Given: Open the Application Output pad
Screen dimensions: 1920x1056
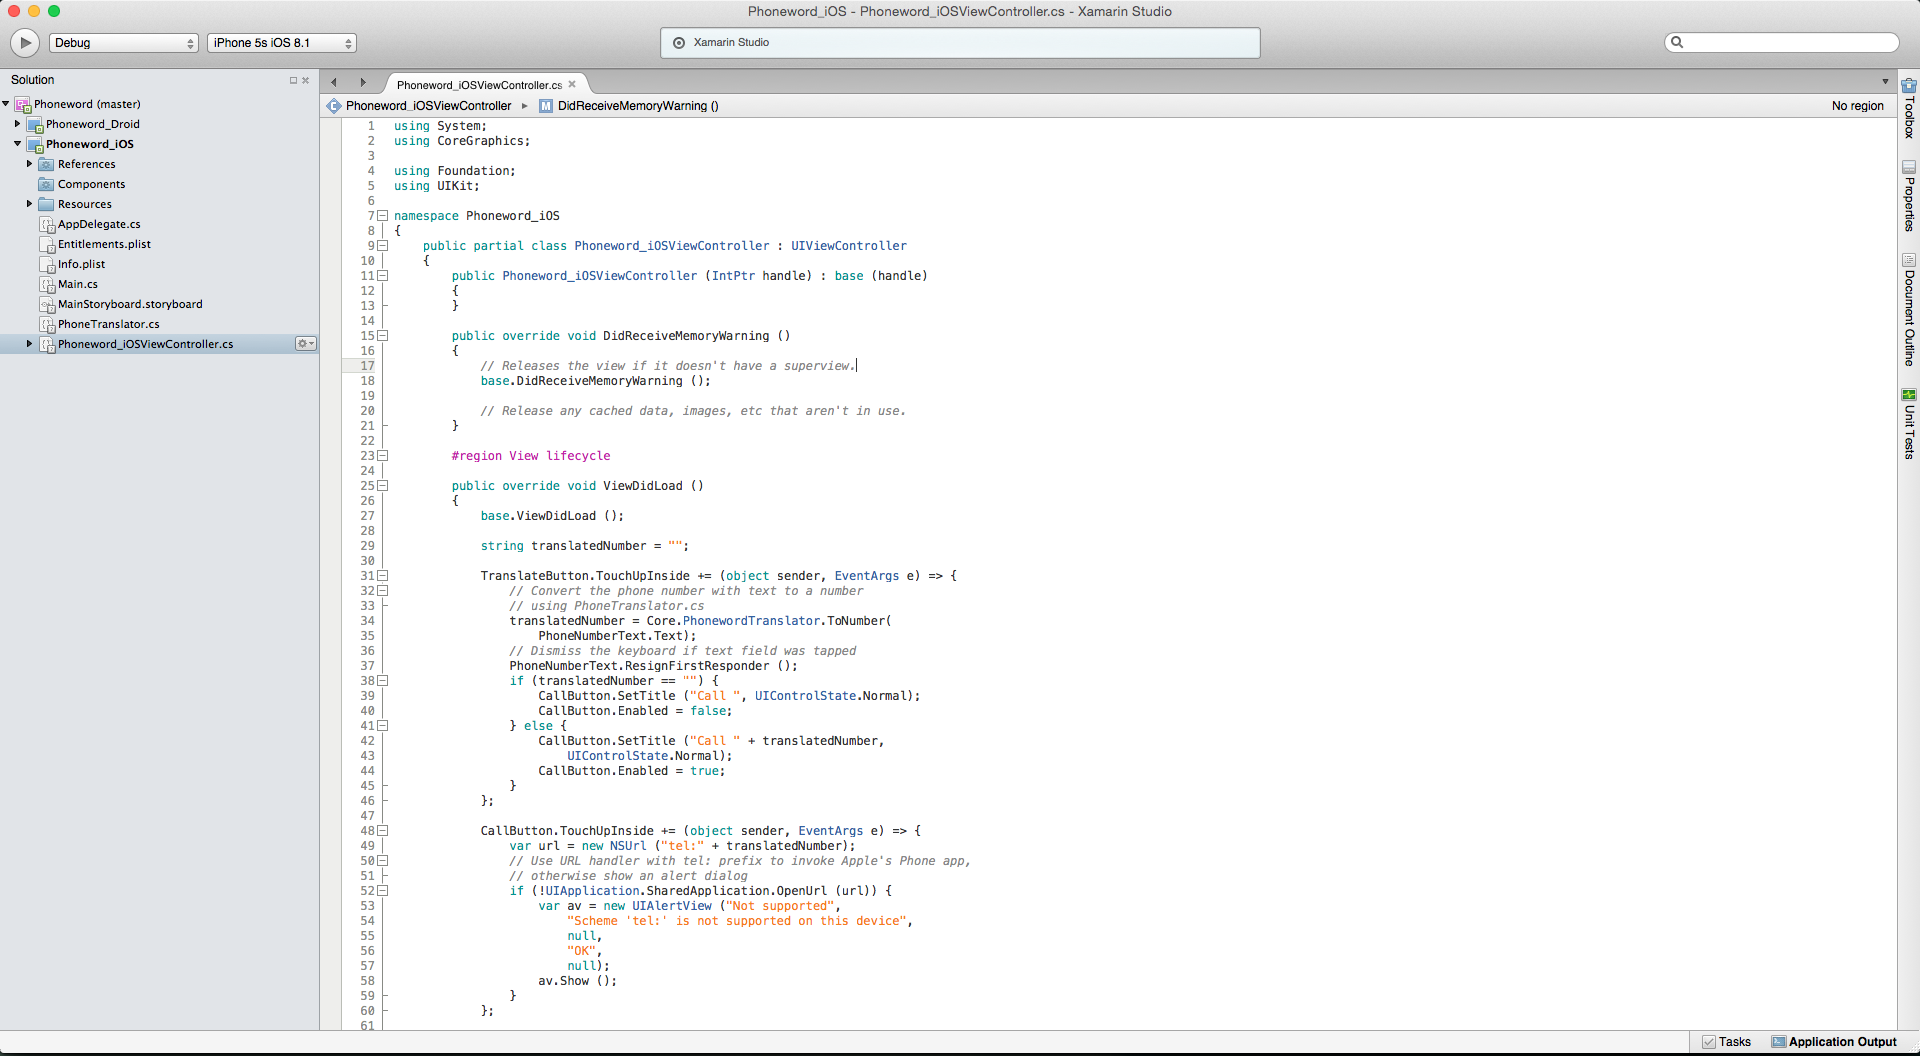Looking at the screenshot, I should [1834, 1042].
